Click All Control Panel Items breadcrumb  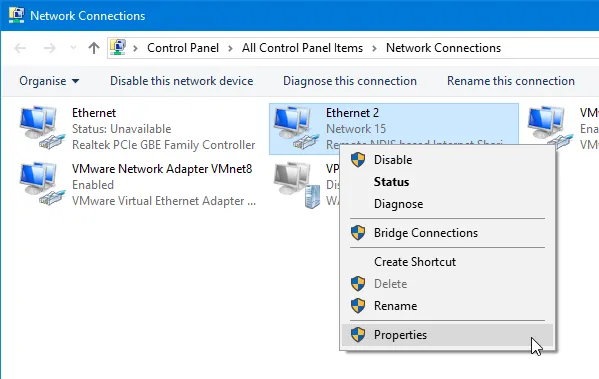(x=302, y=48)
